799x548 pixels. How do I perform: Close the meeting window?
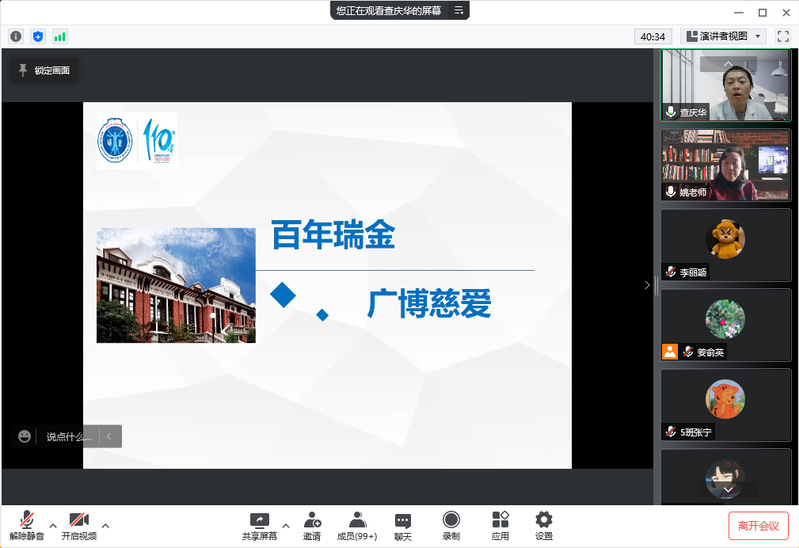click(x=786, y=12)
